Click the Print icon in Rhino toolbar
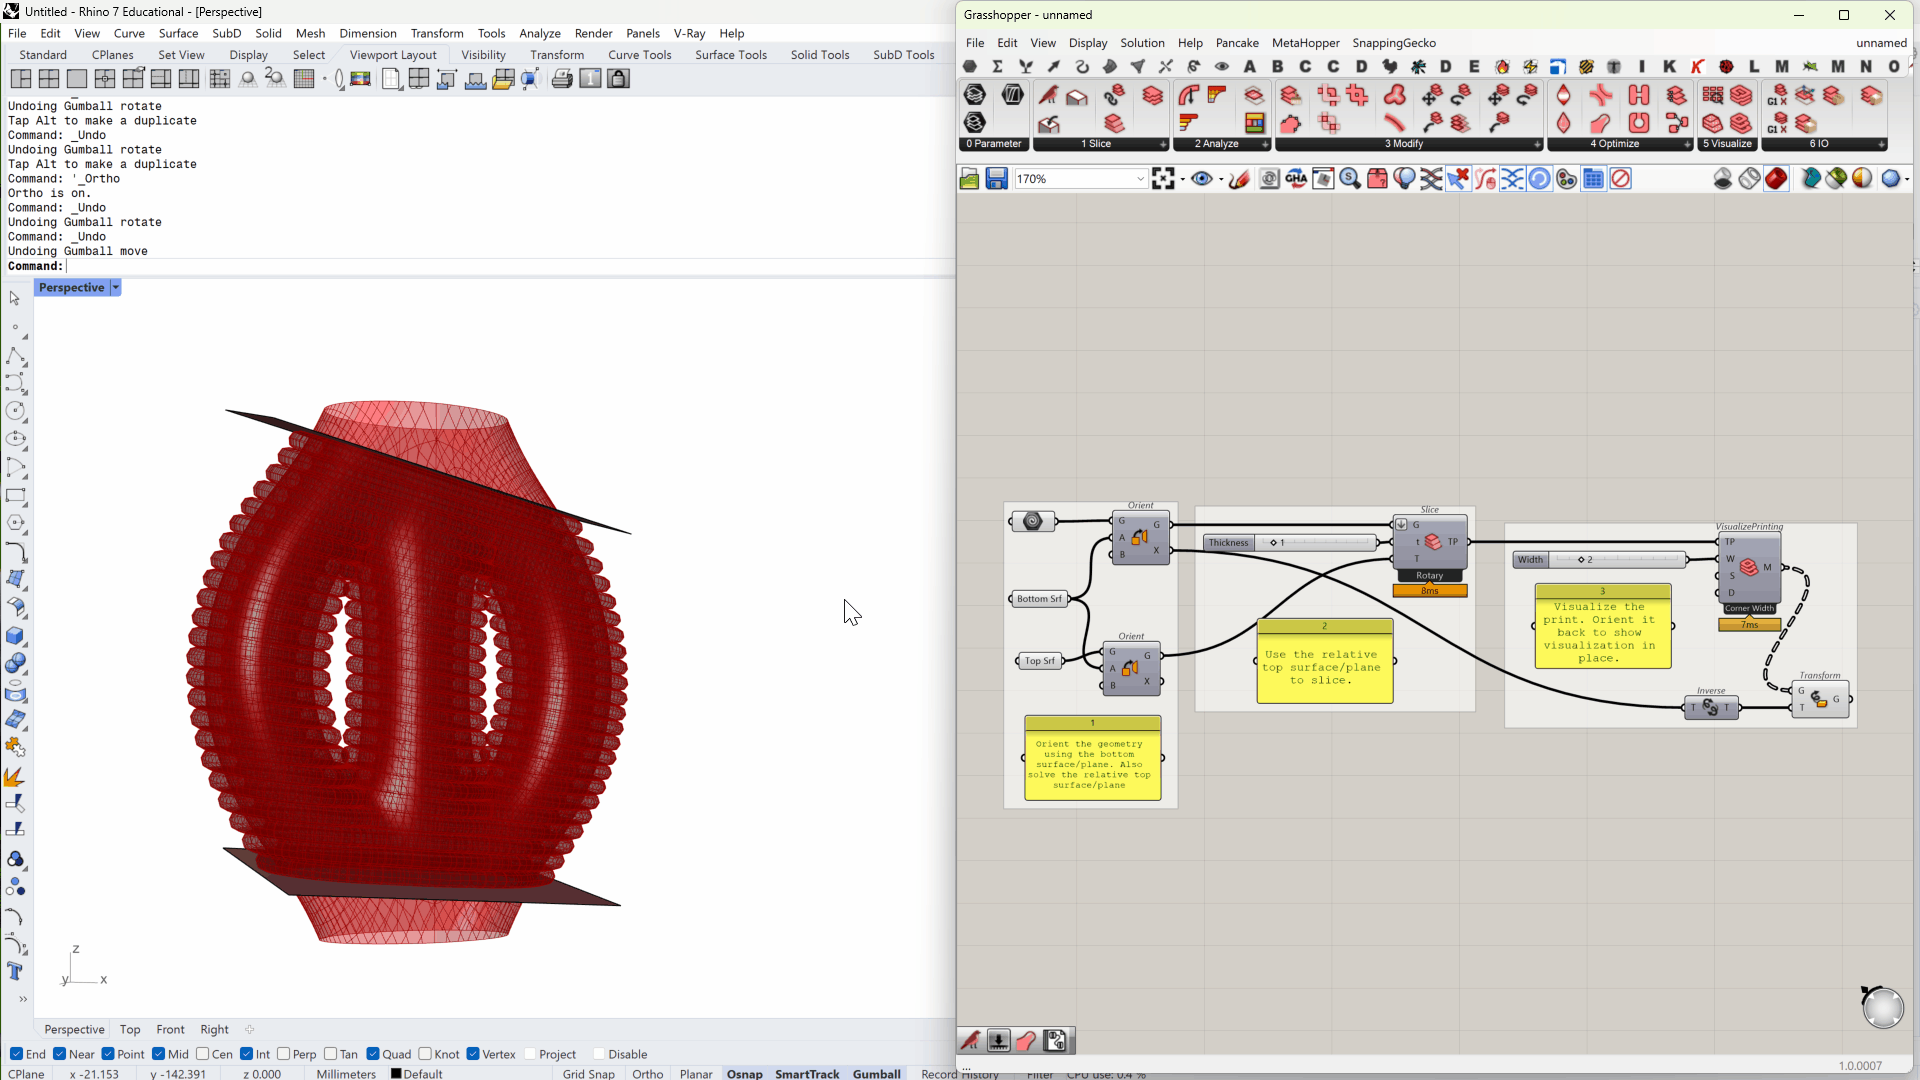Screen dimensions: 1920x1080 pyautogui.click(x=562, y=79)
